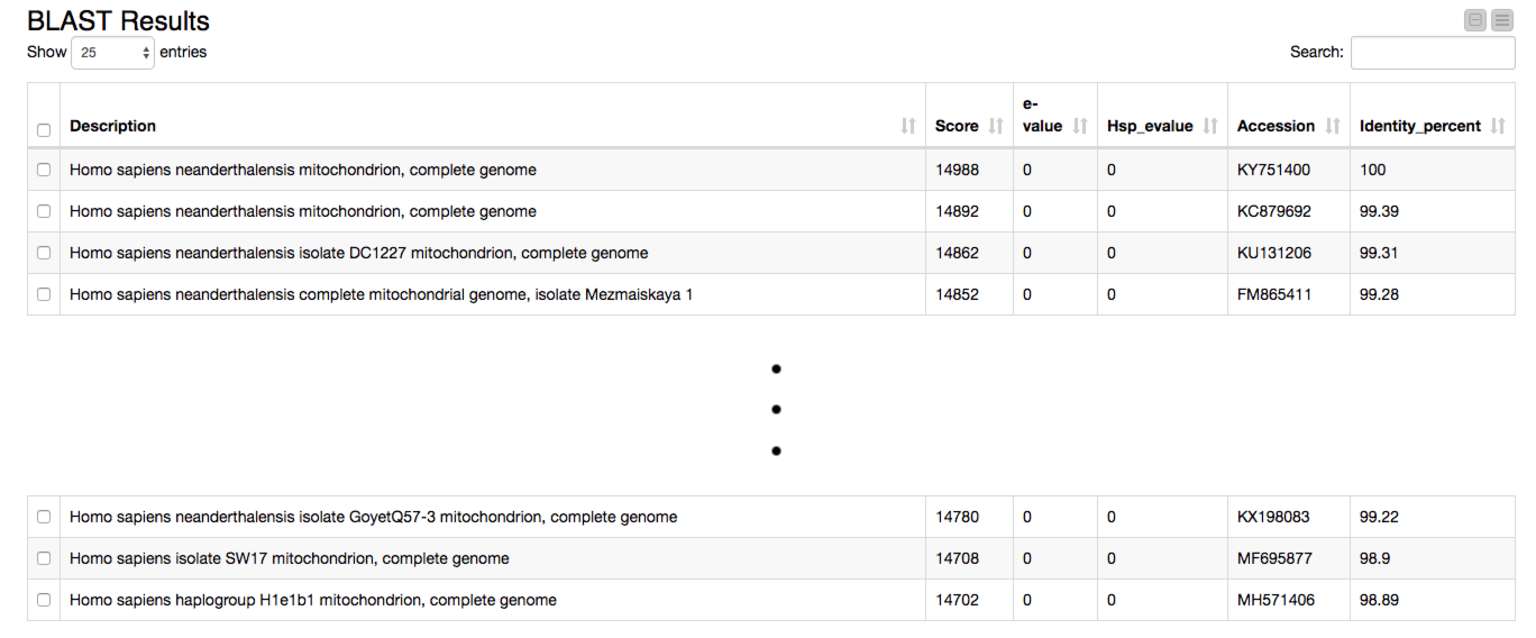This screenshot has width=1536, height=638.
Task: Check the row with accession KY751400
Action: point(43,170)
